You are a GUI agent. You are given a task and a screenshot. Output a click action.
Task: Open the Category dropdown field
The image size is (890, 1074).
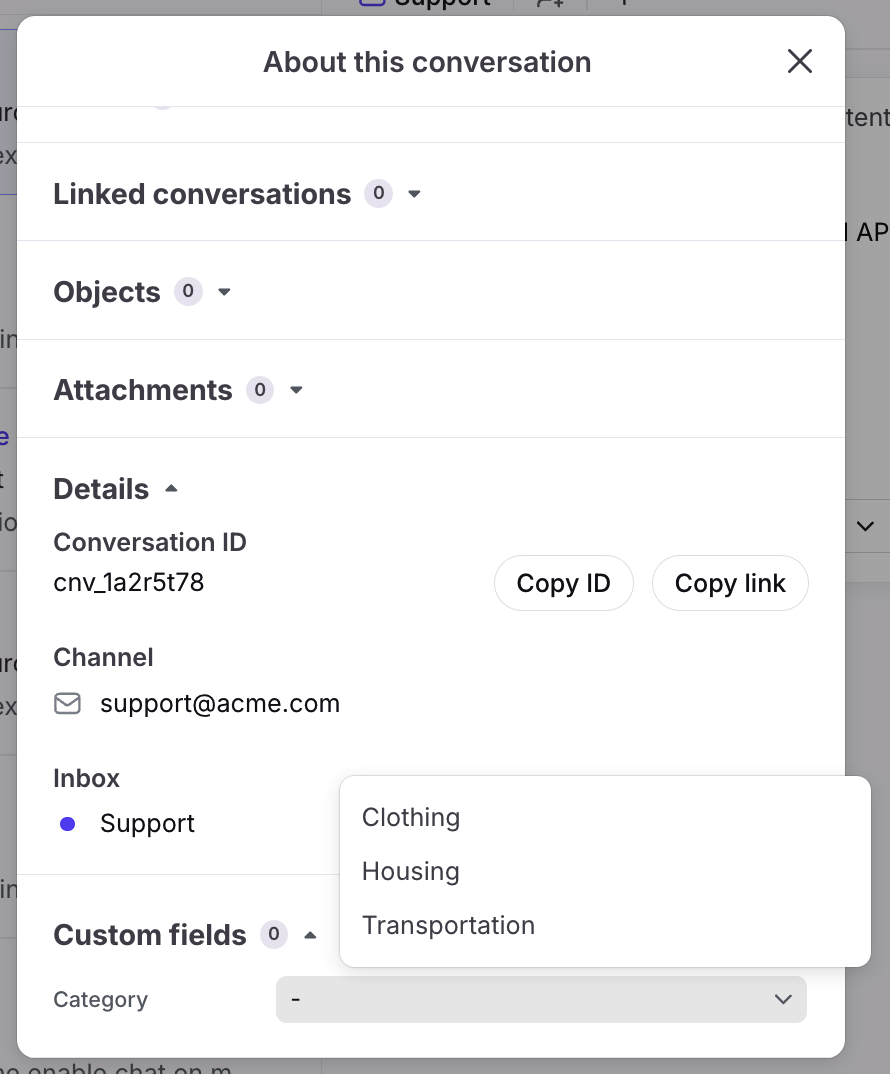point(540,999)
